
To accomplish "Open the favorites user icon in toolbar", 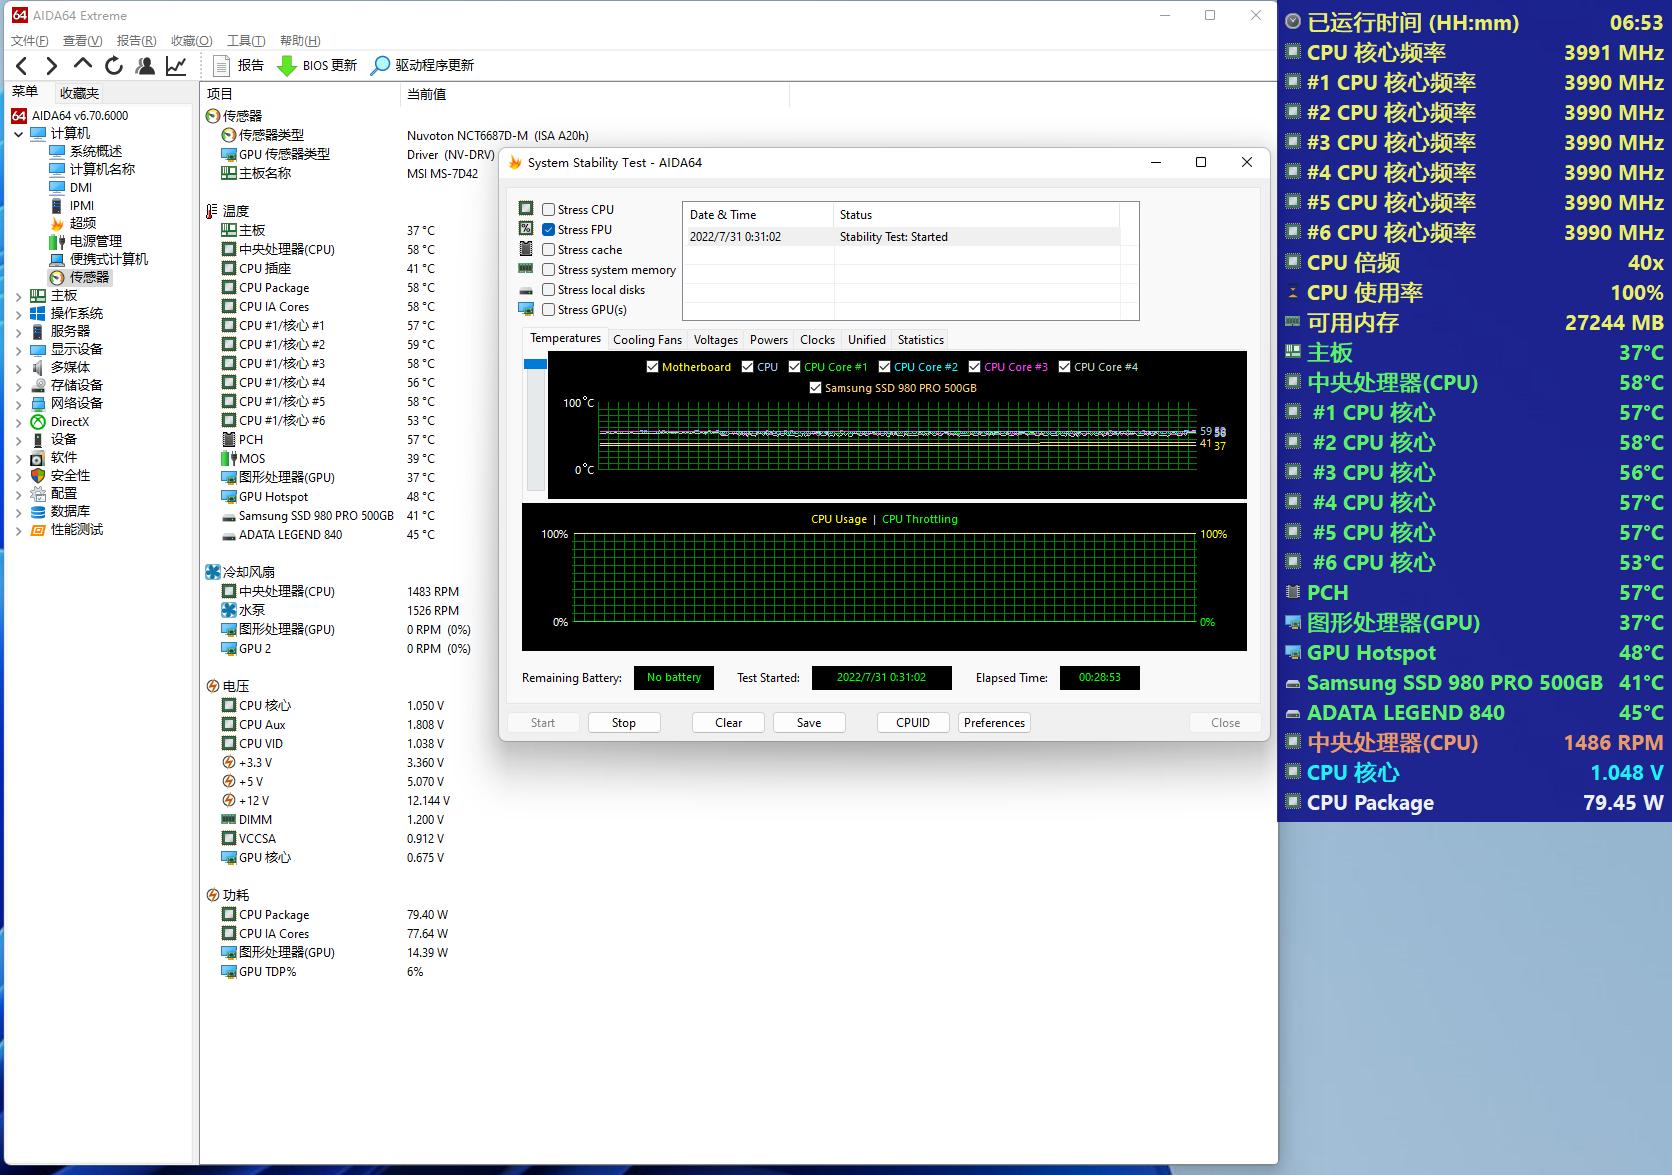I will (x=145, y=66).
